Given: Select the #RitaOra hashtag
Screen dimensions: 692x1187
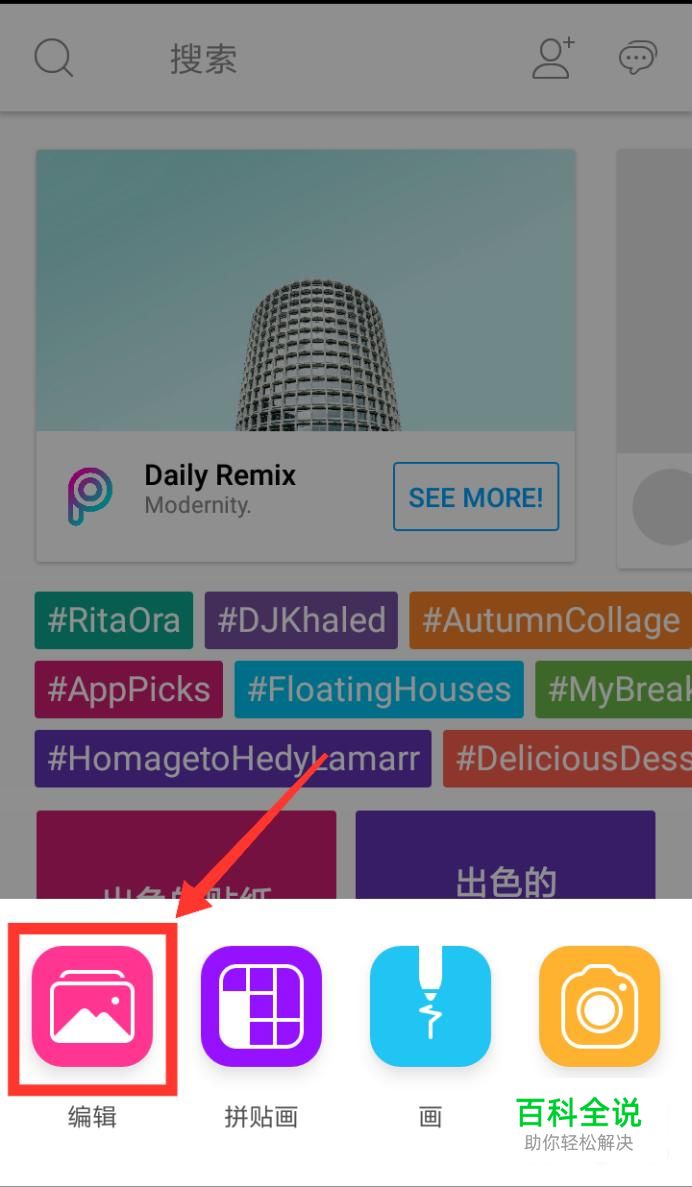Looking at the screenshot, I should pos(114,621).
